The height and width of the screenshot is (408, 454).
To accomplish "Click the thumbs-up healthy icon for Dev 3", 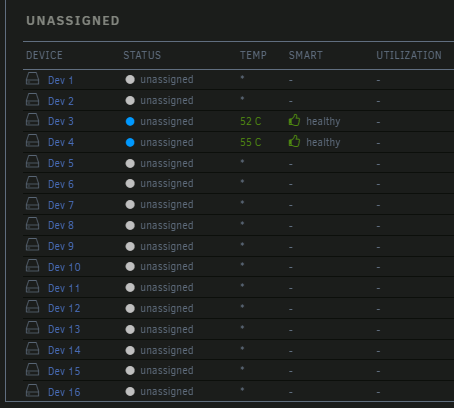I will [294, 120].
